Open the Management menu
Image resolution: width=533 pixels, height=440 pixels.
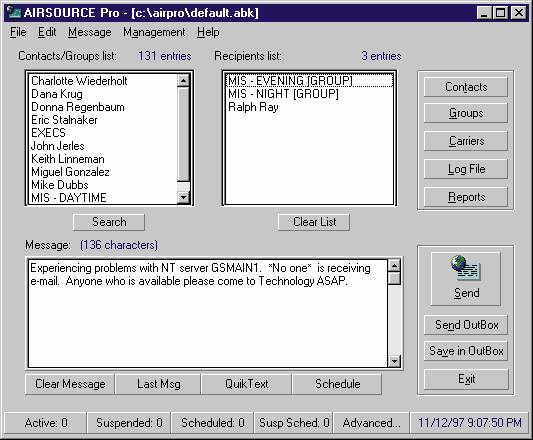[x=154, y=32]
